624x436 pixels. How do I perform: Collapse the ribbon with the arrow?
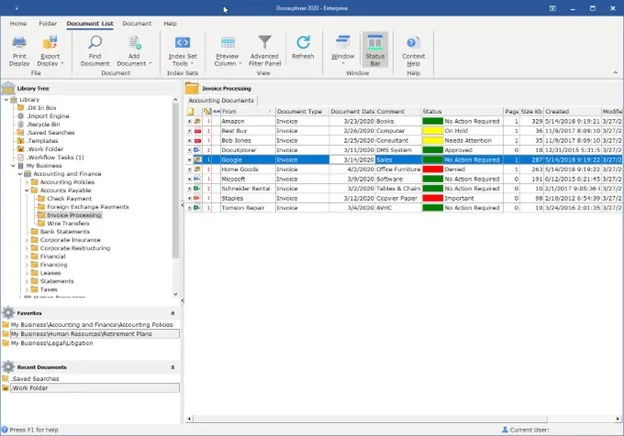(615, 73)
